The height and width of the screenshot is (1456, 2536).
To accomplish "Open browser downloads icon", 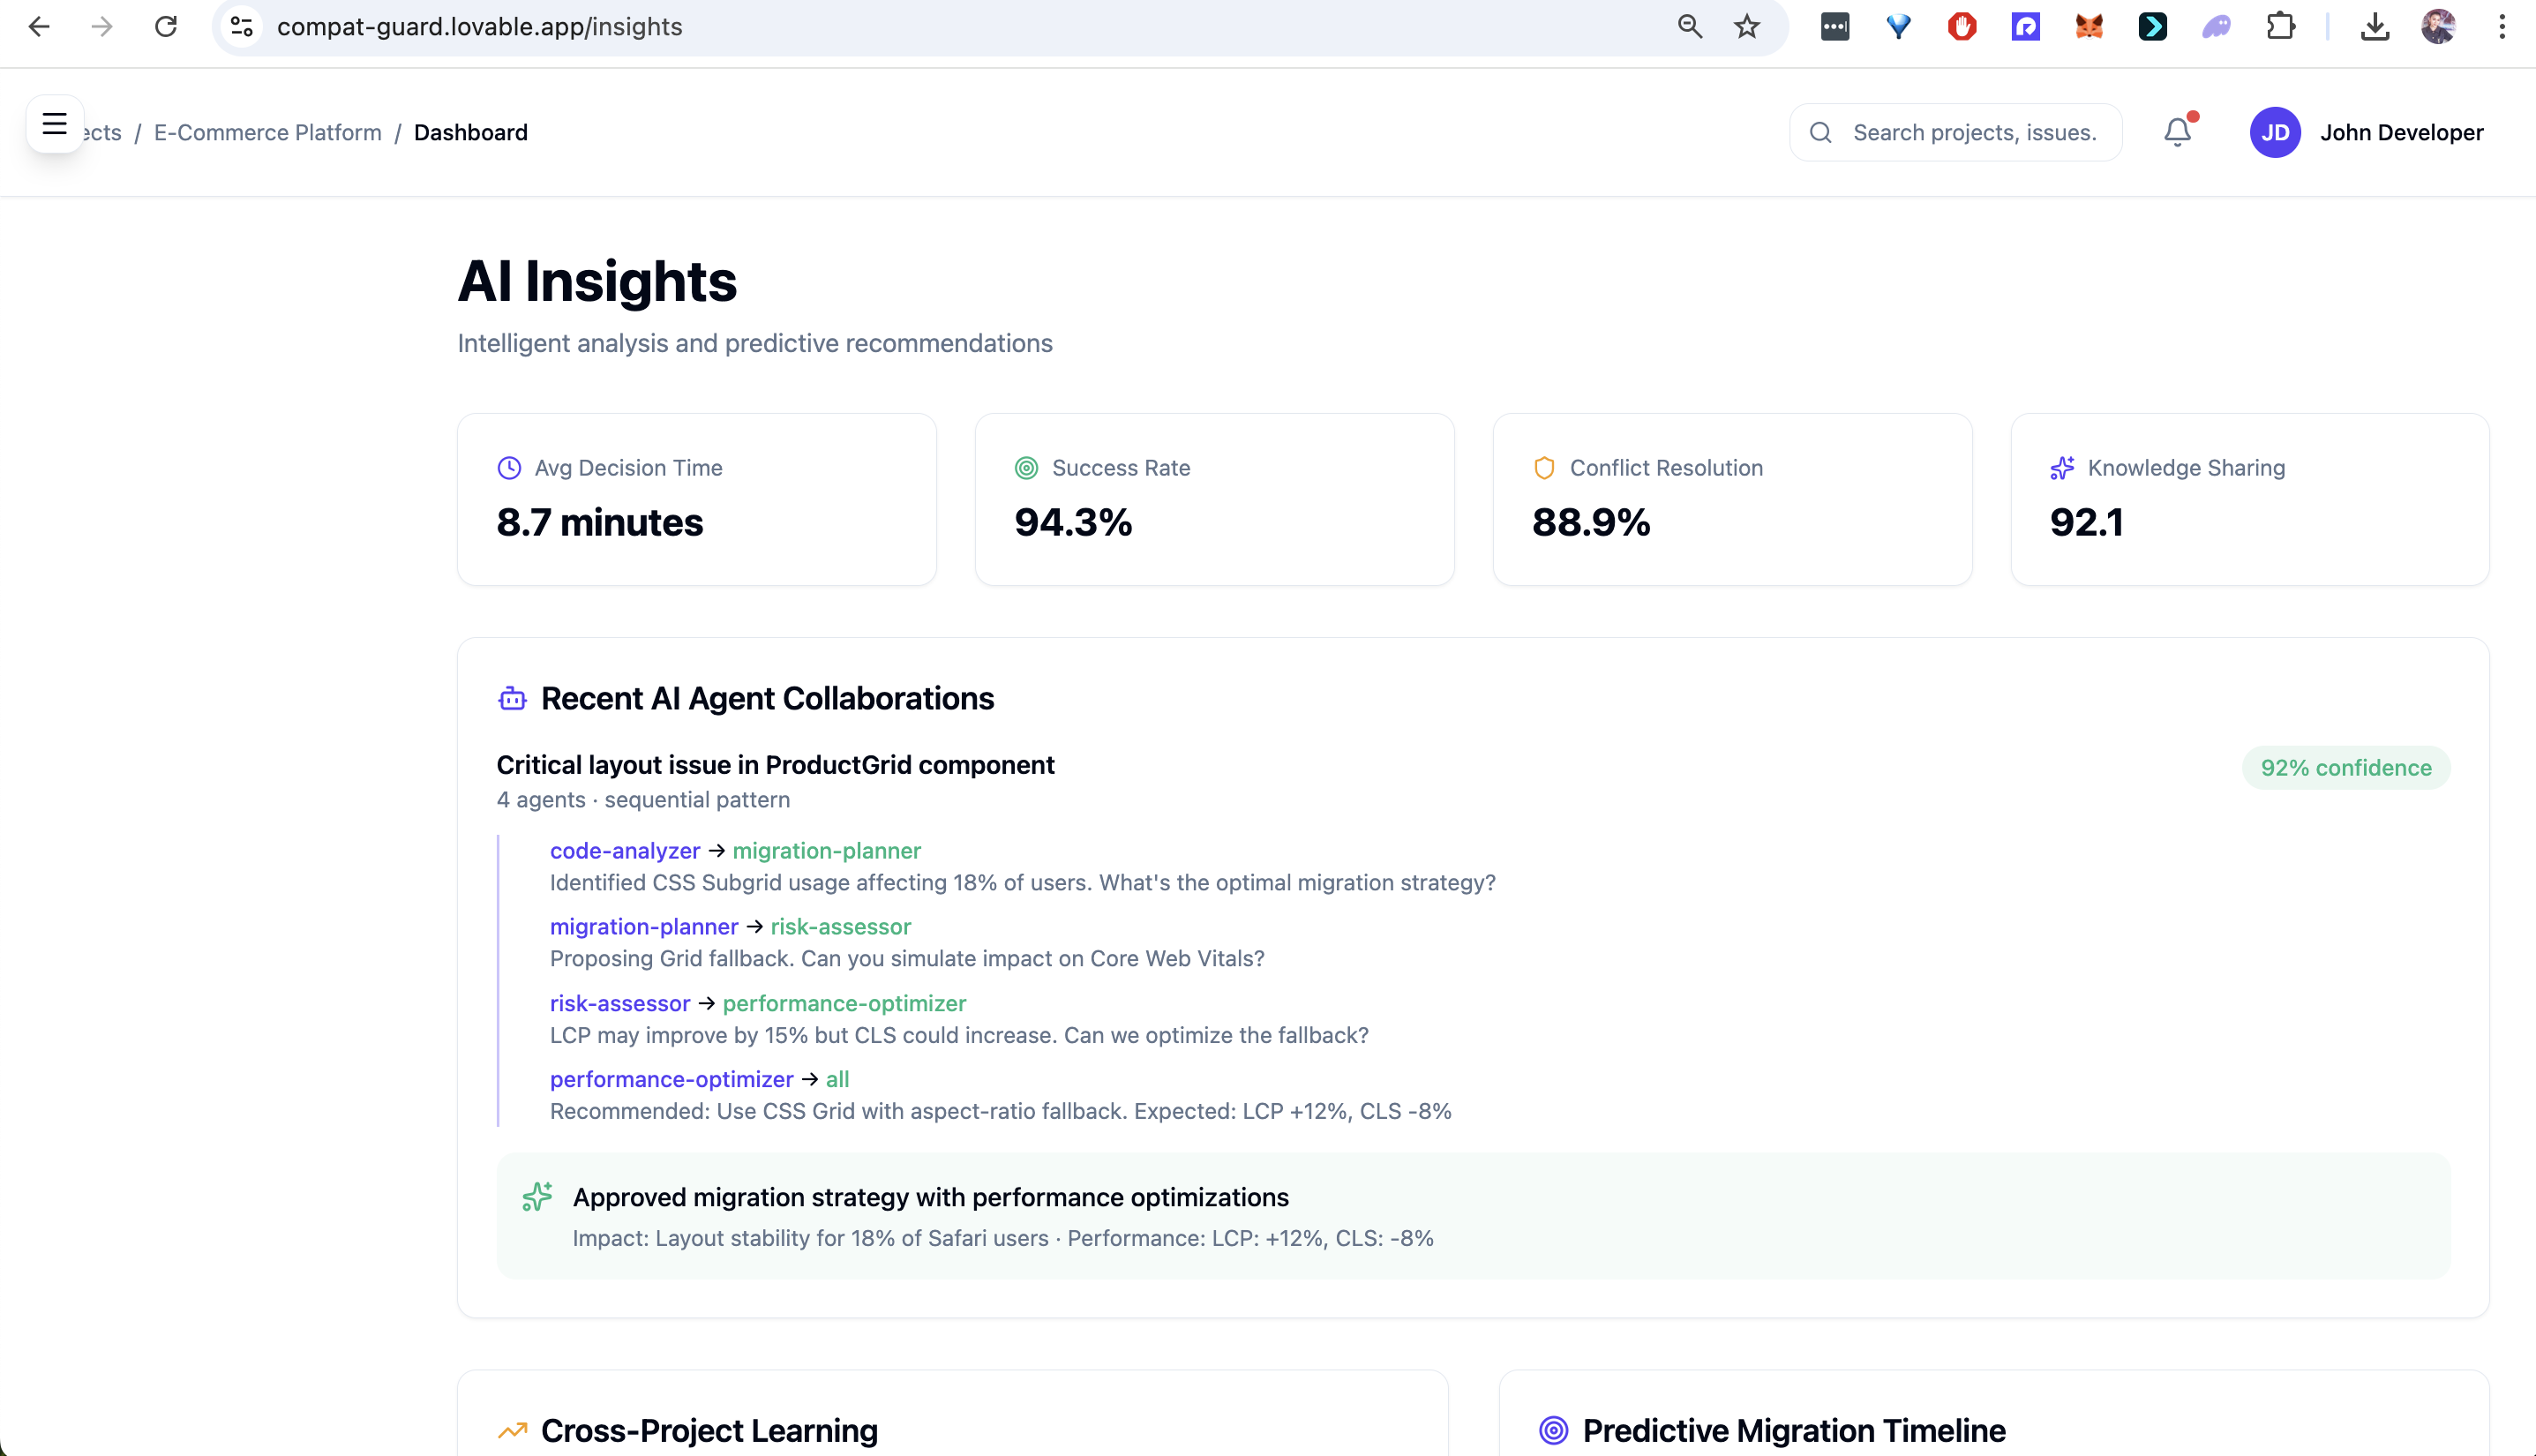I will [2374, 27].
